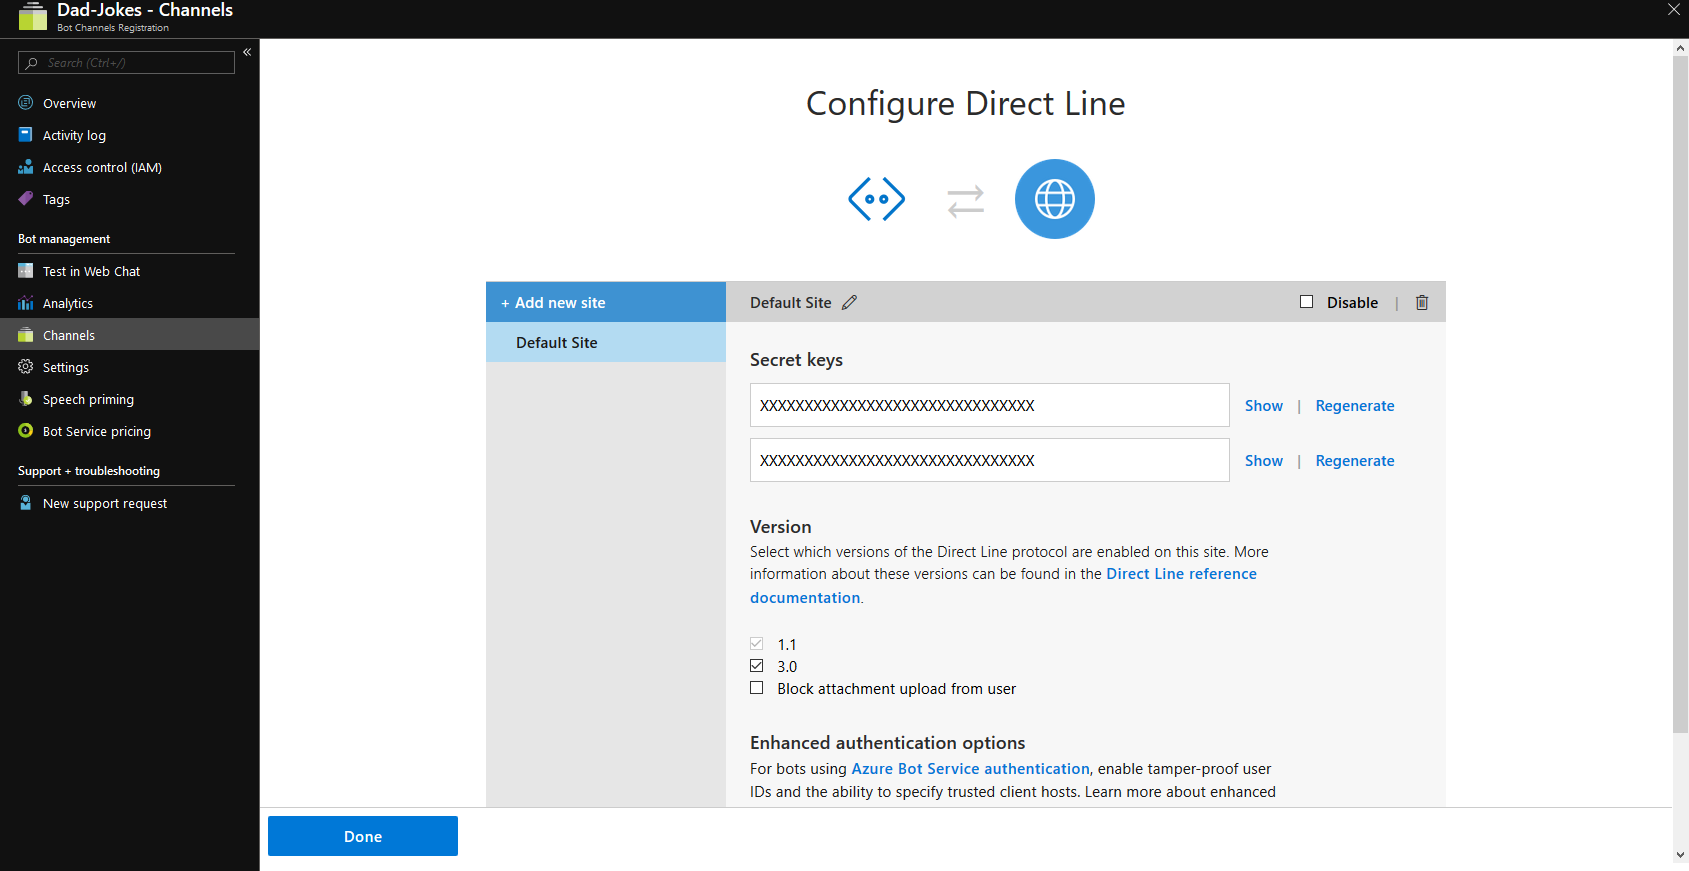Click the scrollbar down arrow
This screenshot has width=1689, height=871.
tap(1680, 855)
